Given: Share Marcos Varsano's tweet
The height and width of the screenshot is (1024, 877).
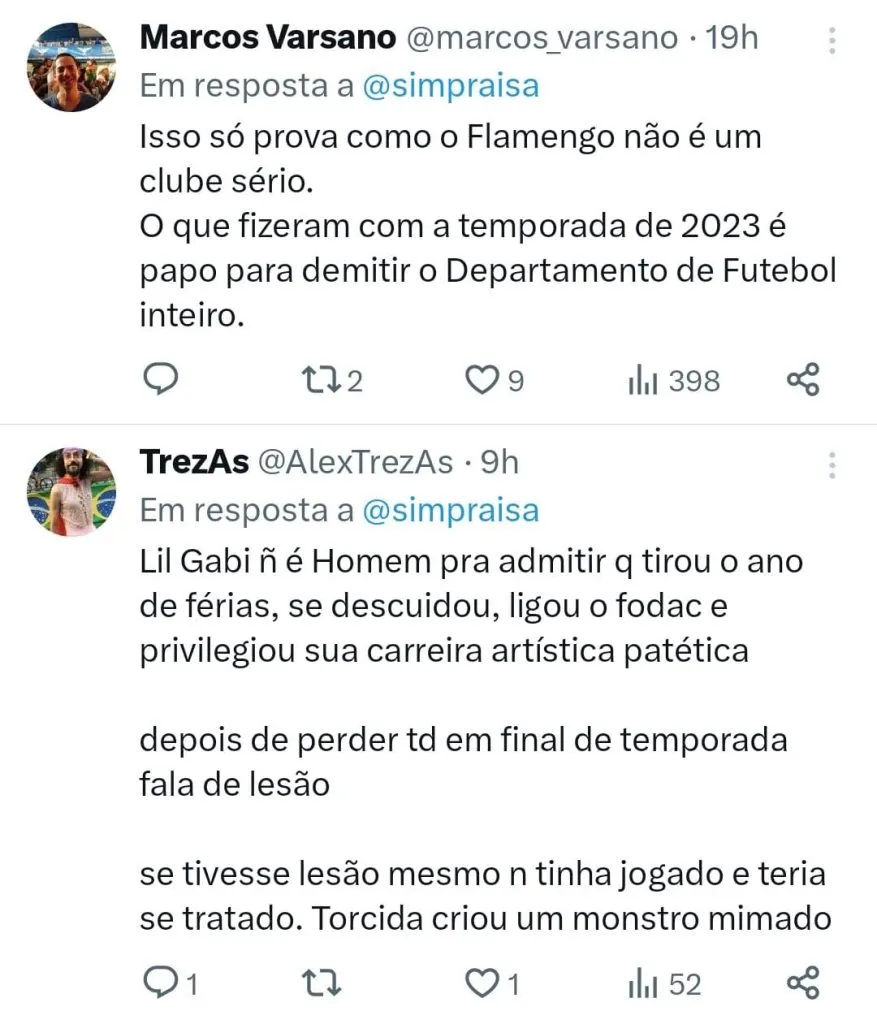Looking at the screenshot, I should pos(803,380).
